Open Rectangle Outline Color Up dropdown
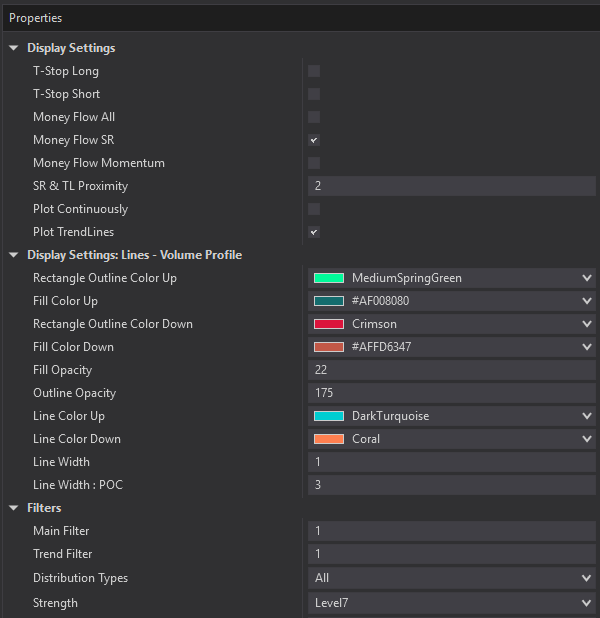The image size is (600, 618). pos(586,278)
